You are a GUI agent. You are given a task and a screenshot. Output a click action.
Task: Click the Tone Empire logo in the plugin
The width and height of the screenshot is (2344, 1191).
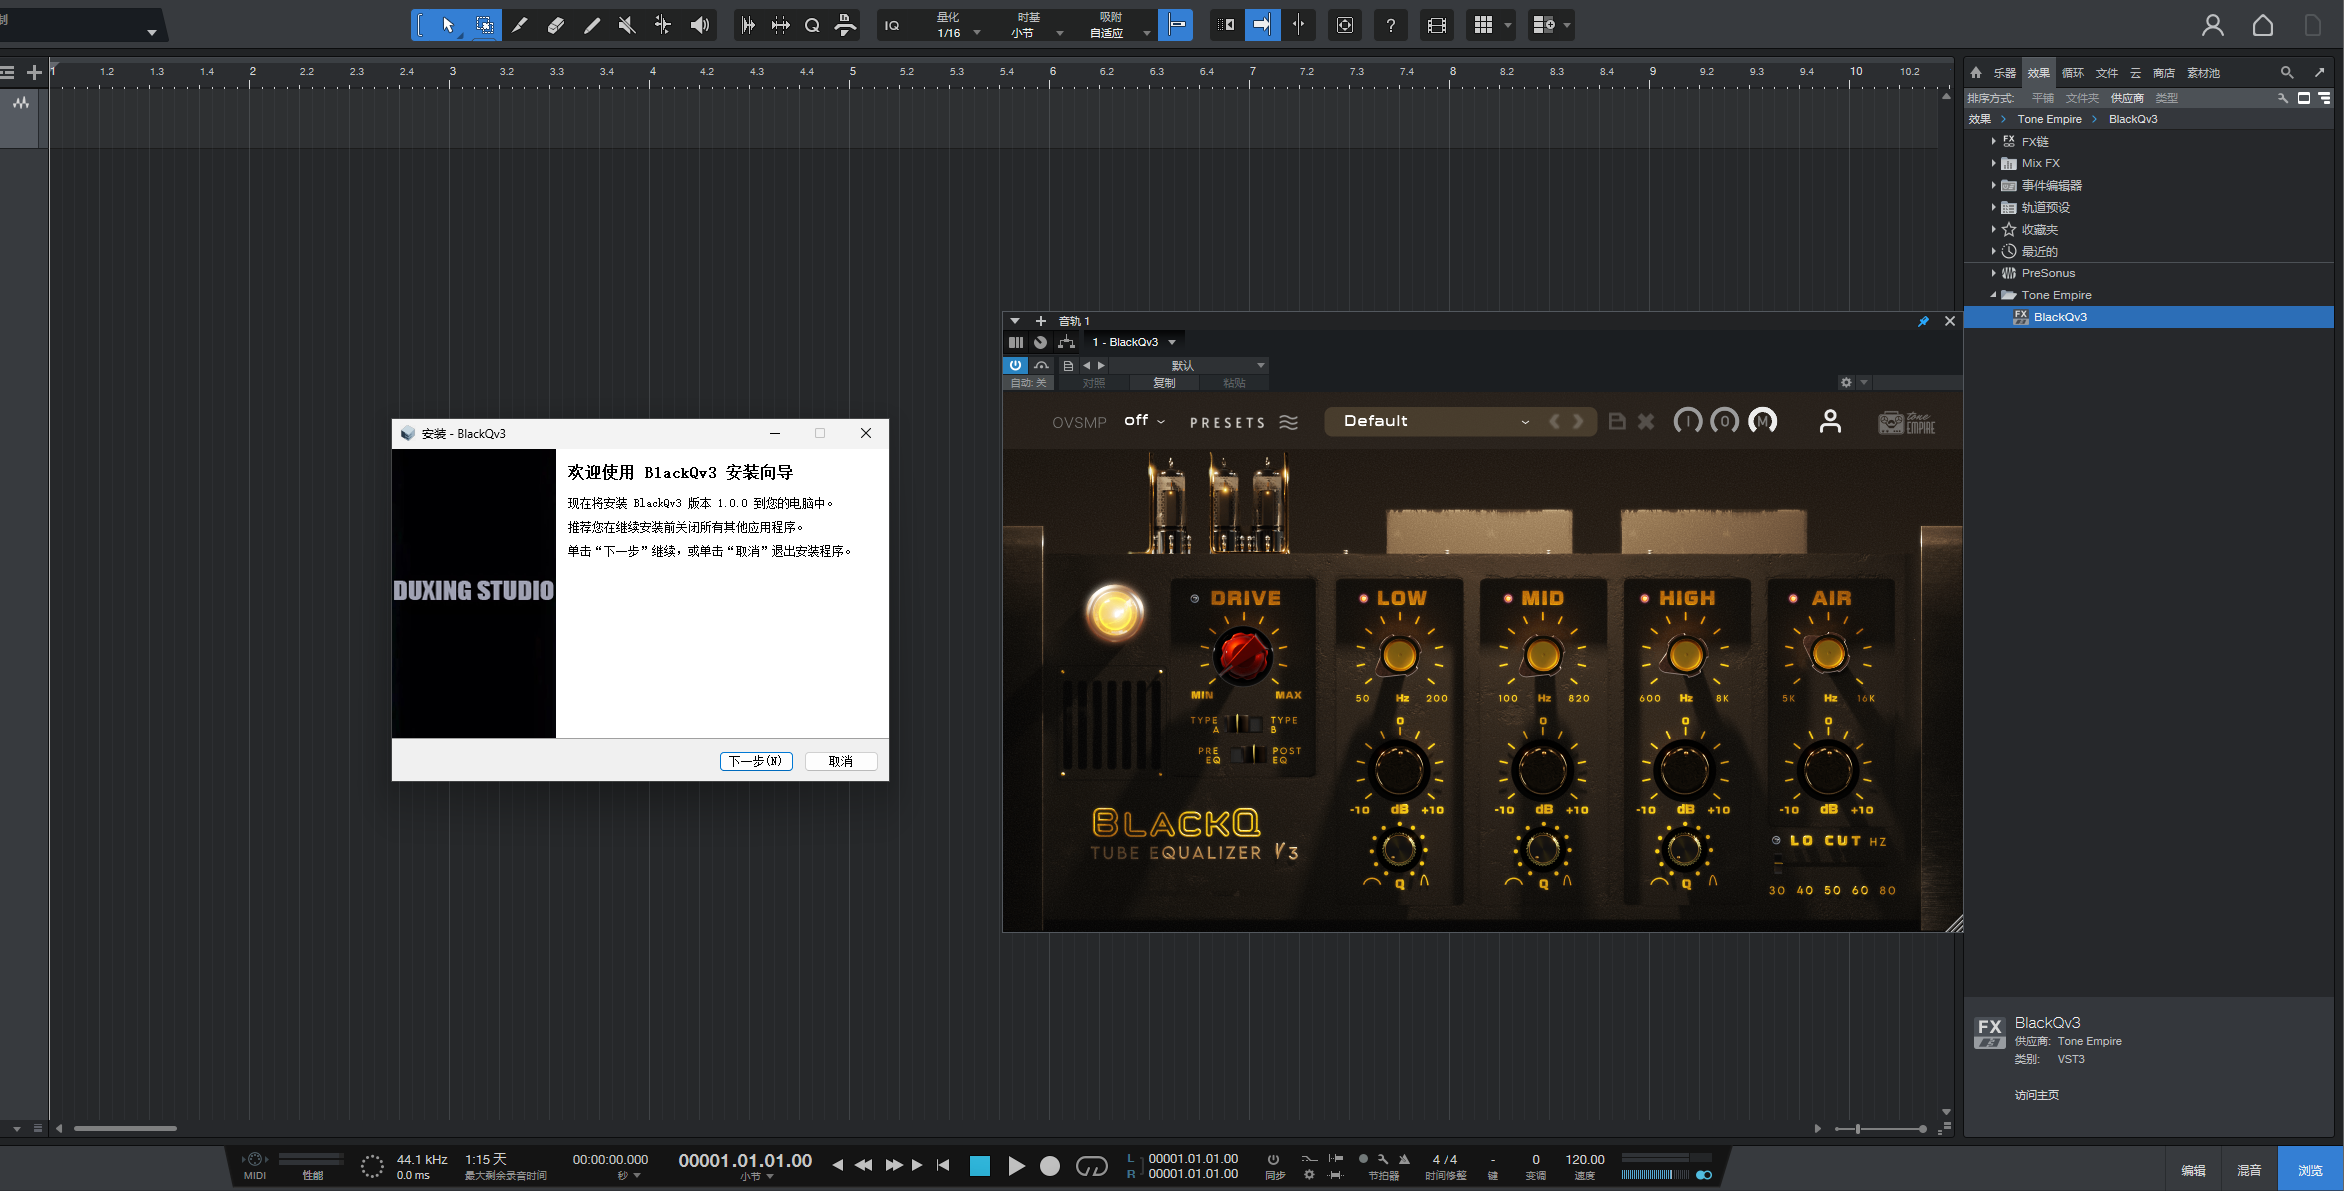click(x=1906, y=422)
